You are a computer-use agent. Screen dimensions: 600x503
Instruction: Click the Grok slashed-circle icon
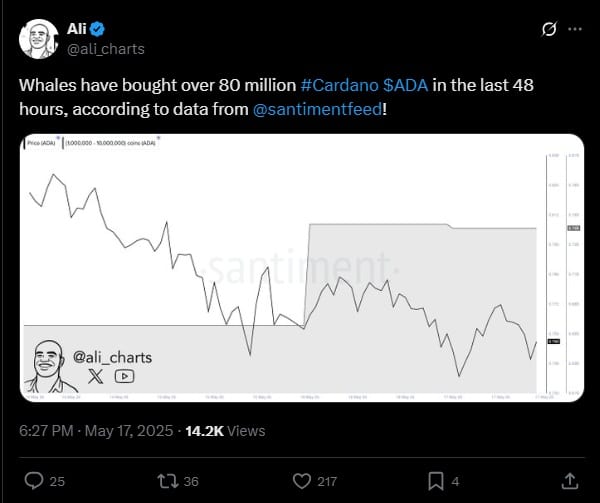(548, 31)
